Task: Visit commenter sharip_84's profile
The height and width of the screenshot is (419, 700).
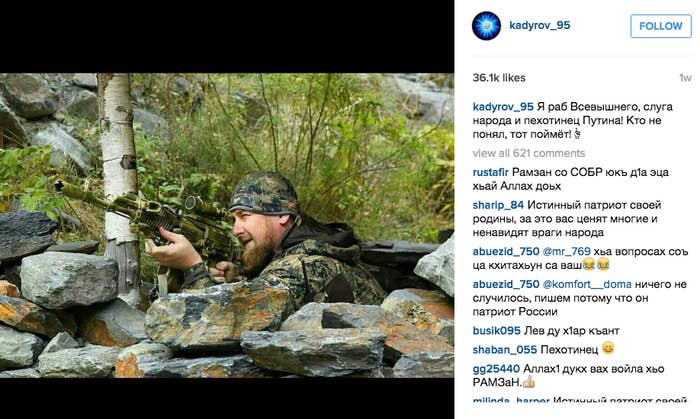Action: coord(498,205)
